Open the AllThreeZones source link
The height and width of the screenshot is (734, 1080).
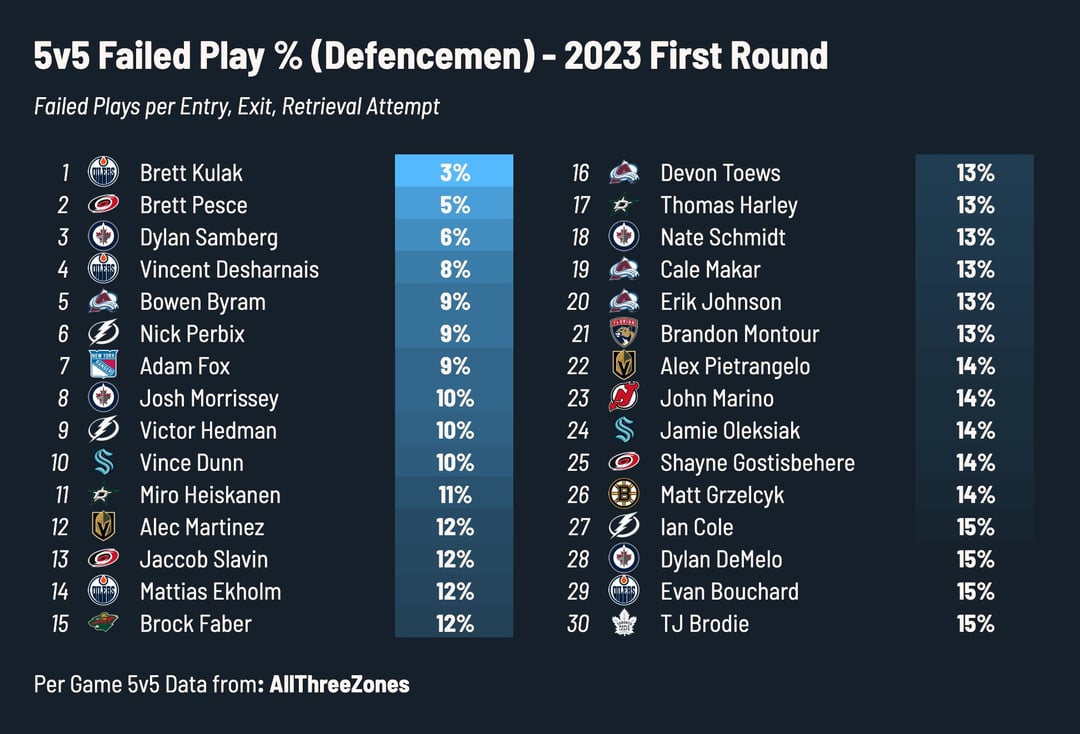[x=339, y=685]
